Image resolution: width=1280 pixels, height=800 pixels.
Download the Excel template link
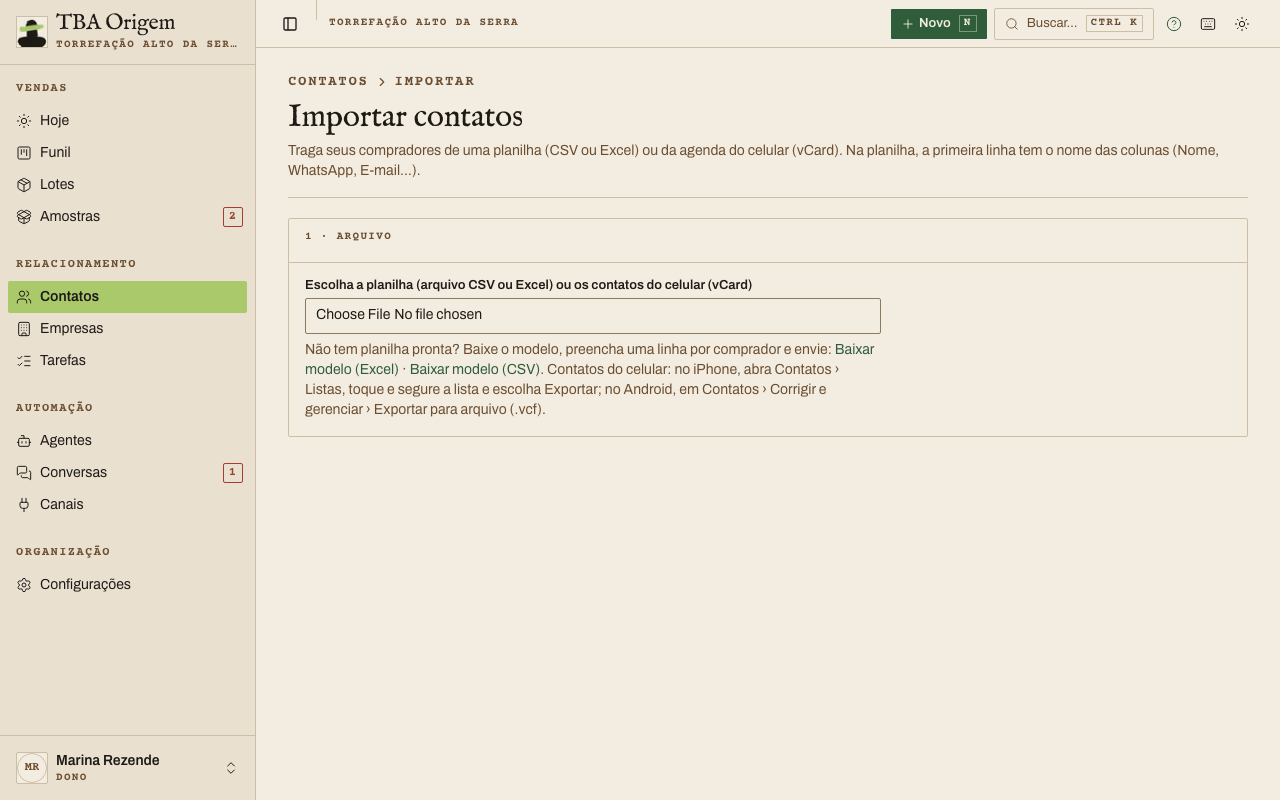click(x=589, y=359)
